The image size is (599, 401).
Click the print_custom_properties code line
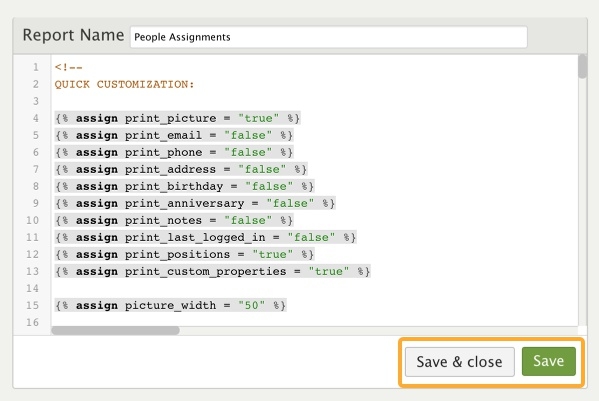pyautogui.click(x=212, y=271)
